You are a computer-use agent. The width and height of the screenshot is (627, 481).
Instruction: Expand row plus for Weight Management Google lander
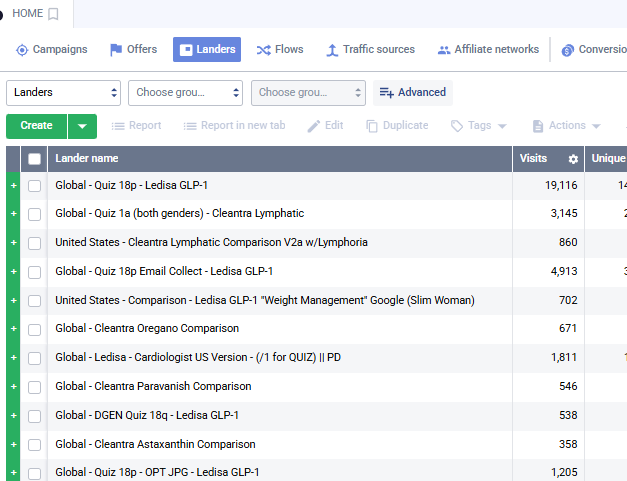tap(14, 301)
